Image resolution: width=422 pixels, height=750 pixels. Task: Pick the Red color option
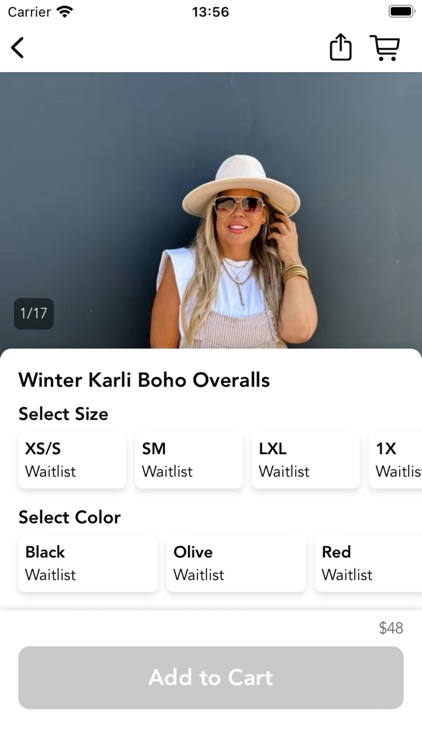point(368,563)
